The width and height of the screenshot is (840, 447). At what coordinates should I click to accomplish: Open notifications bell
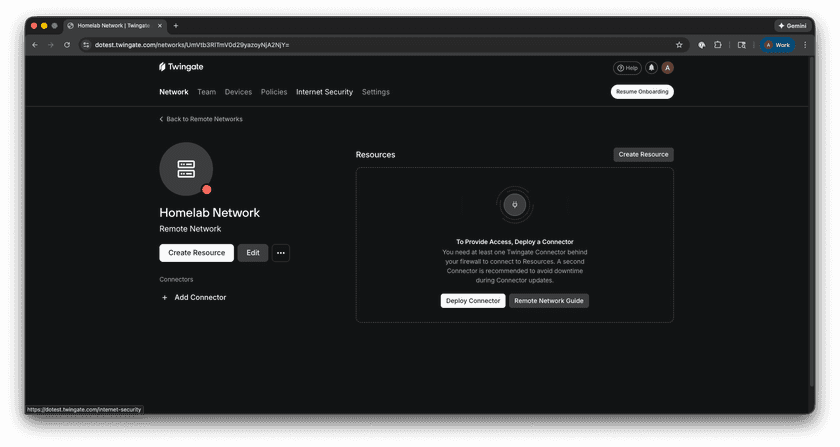[651, 68]
